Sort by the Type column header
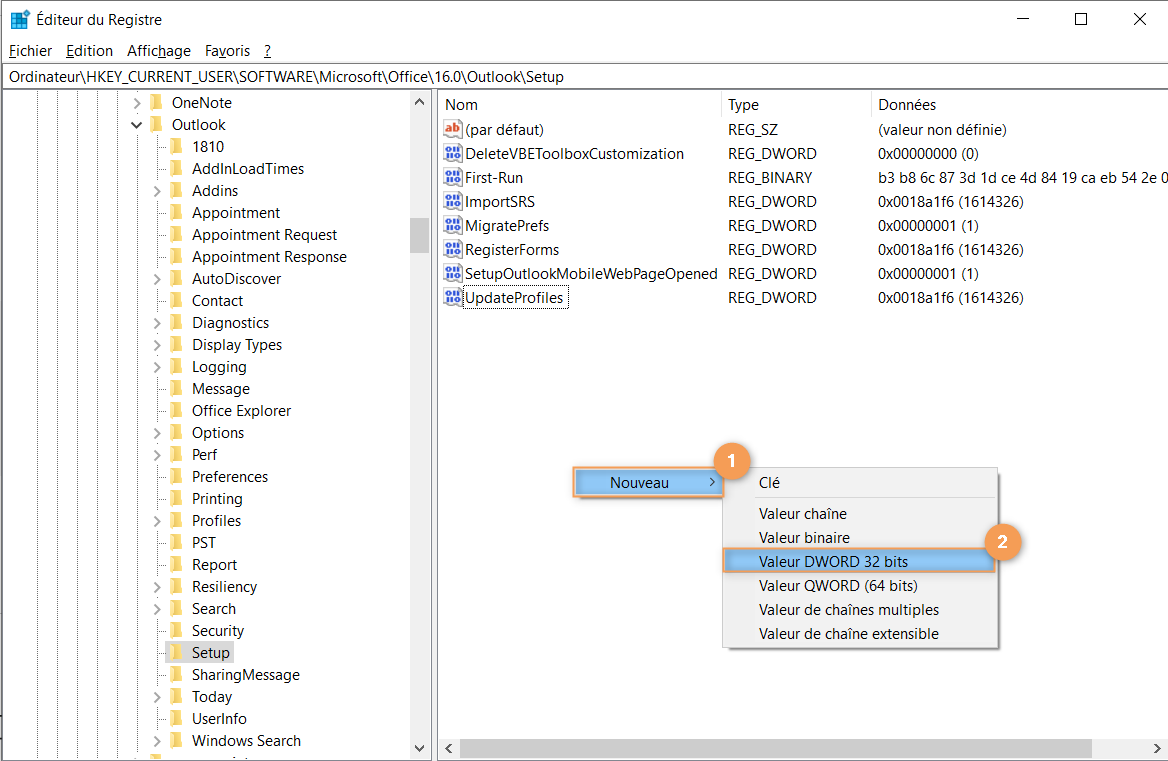The image size is (1168, 761). 796,105
